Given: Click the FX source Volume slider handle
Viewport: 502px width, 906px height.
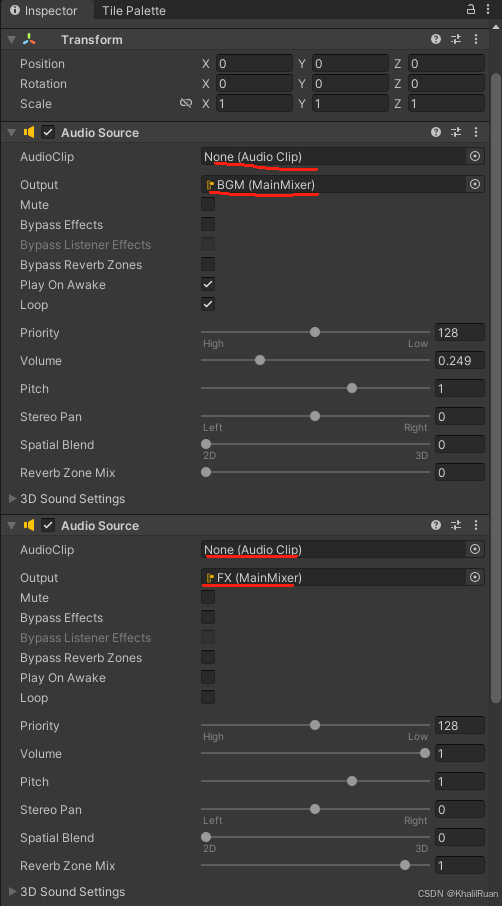Looking at the screenshot, I should [x=425, y=753].
